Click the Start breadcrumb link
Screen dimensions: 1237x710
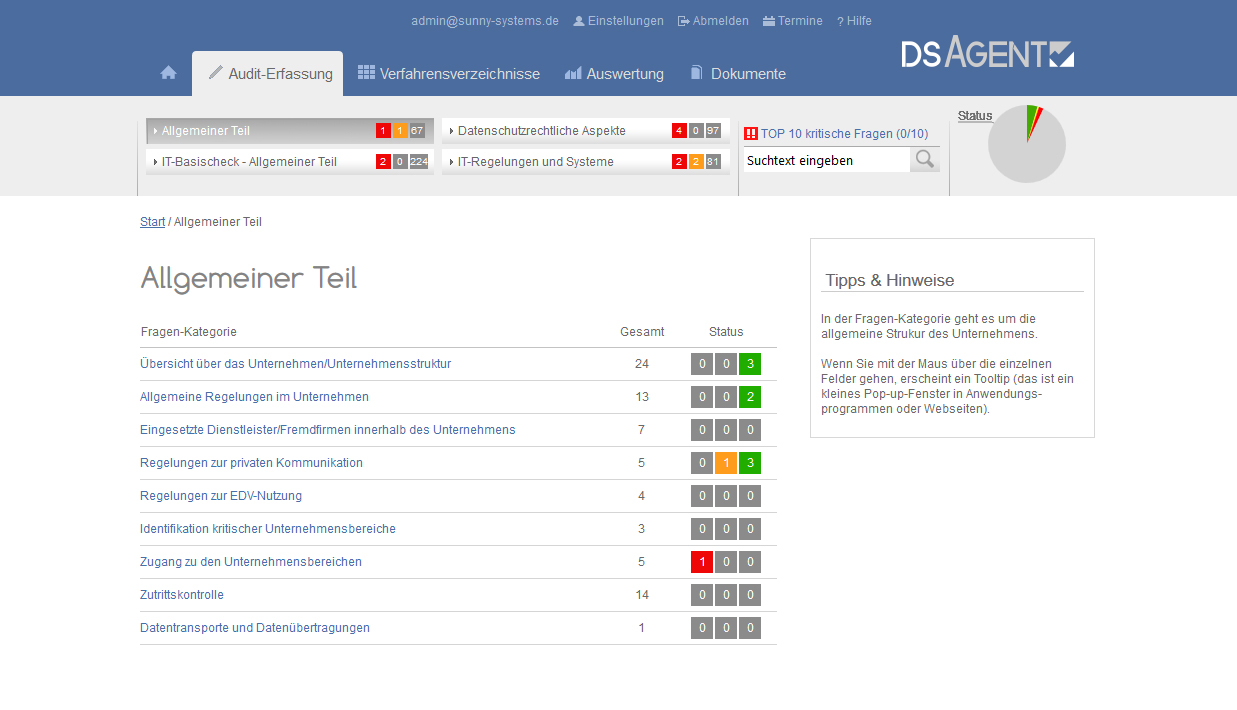(x=152, y=222)
